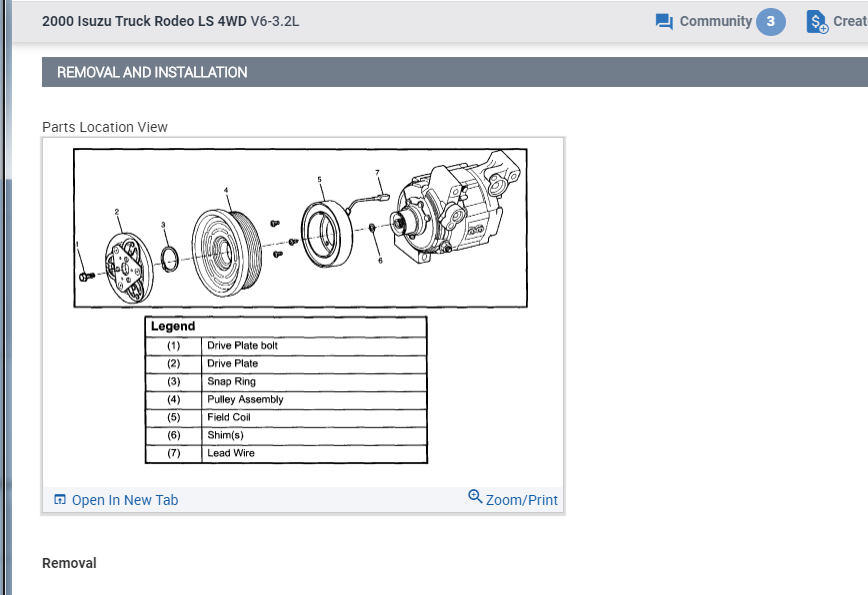
Task: Click the Parts Location View caption
Action: pos(105,127)
